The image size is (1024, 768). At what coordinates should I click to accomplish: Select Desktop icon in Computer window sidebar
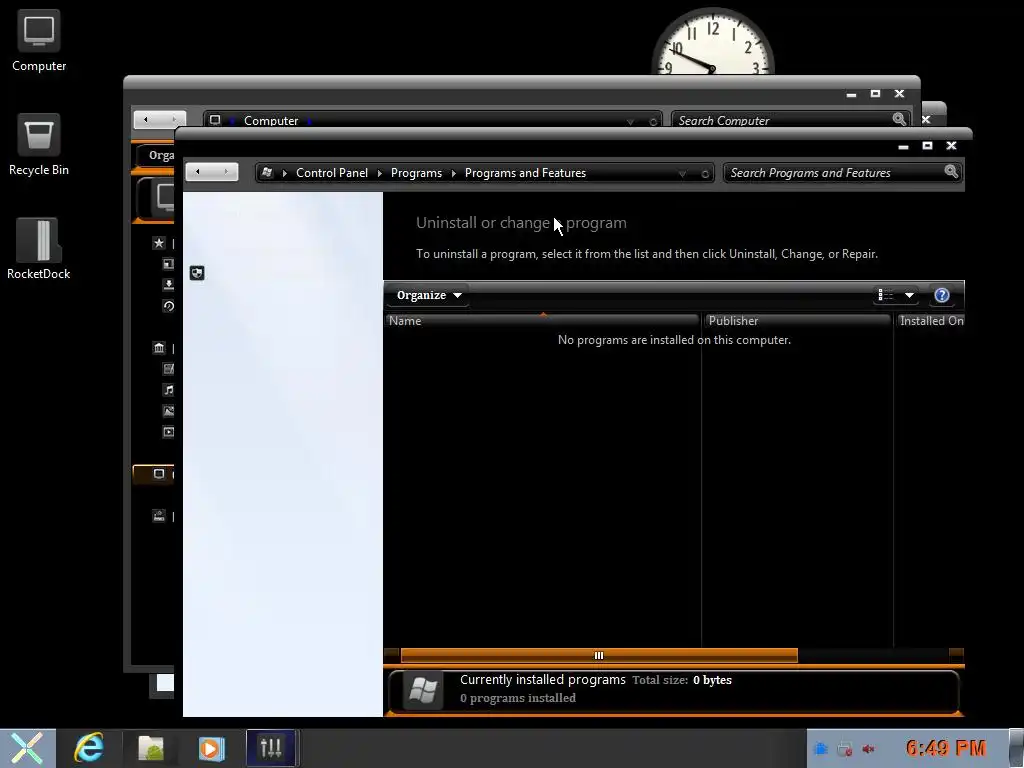click(x=168, y=264)
